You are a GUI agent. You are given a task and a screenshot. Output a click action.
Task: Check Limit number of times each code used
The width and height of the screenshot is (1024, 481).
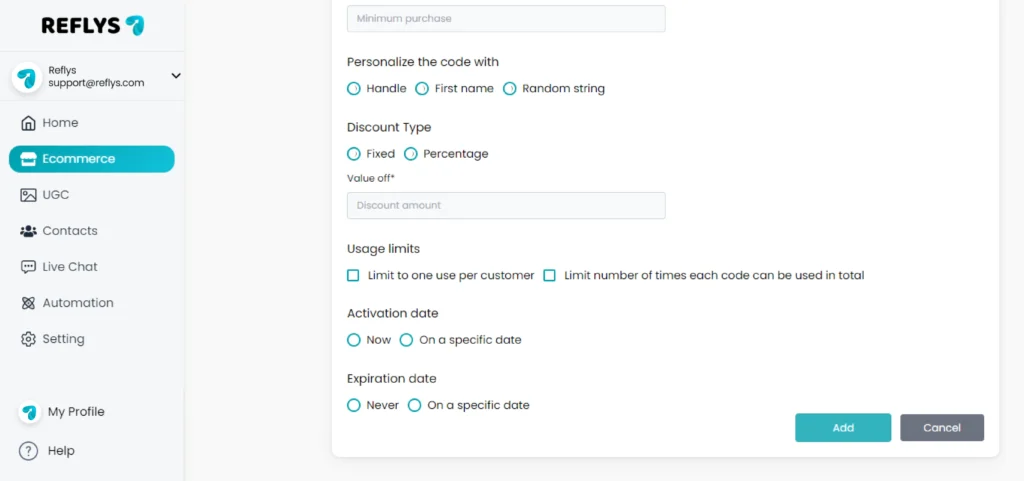[550, 275]
